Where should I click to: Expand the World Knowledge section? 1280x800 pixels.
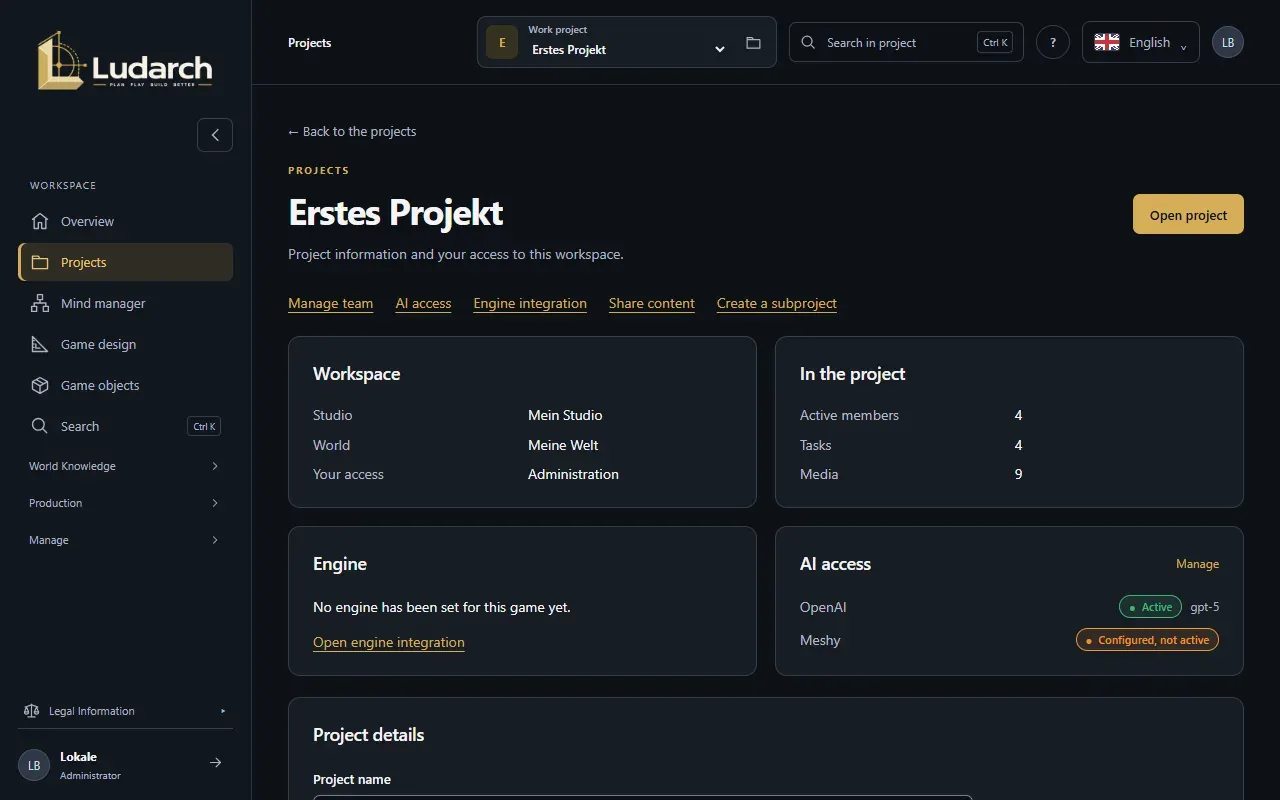click(126, 466)
